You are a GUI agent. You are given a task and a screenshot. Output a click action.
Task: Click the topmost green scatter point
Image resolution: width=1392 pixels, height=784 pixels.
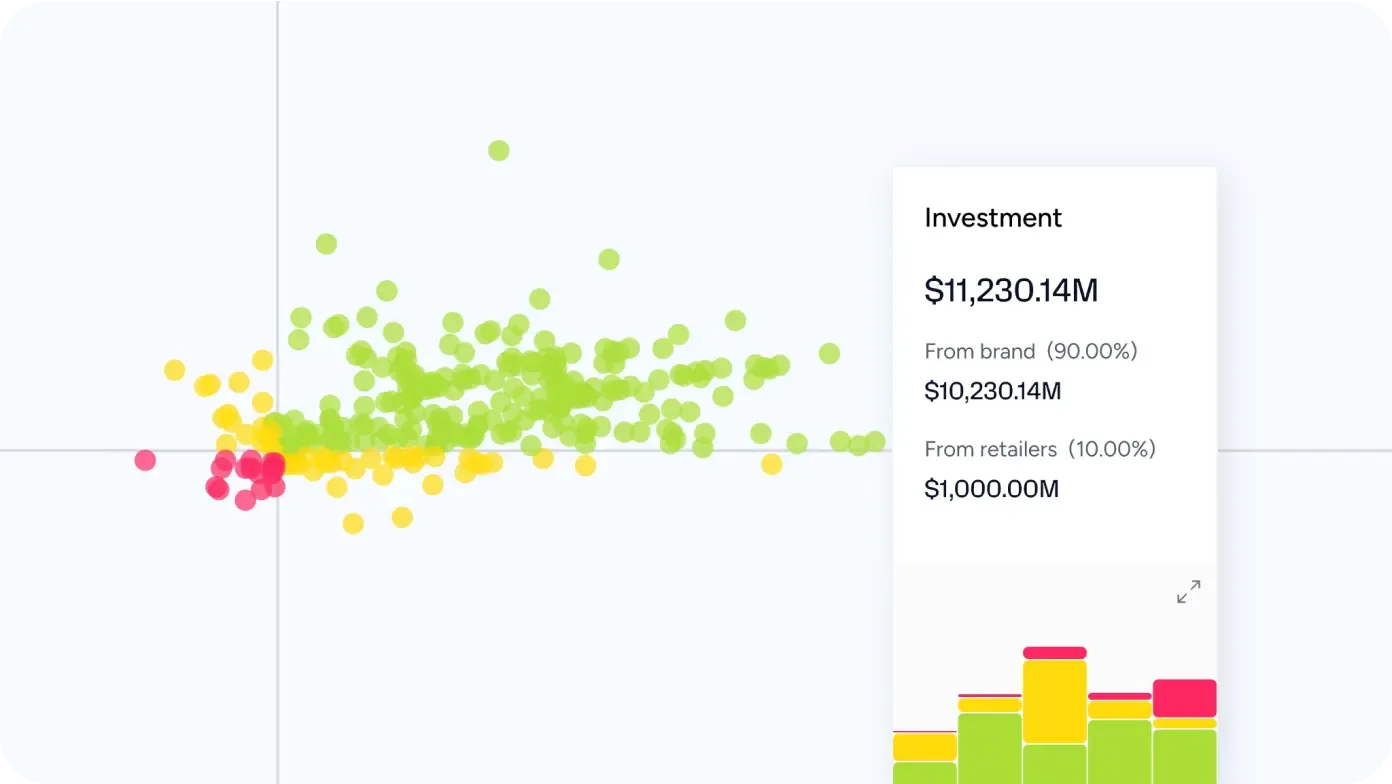[x=499, y=151]
